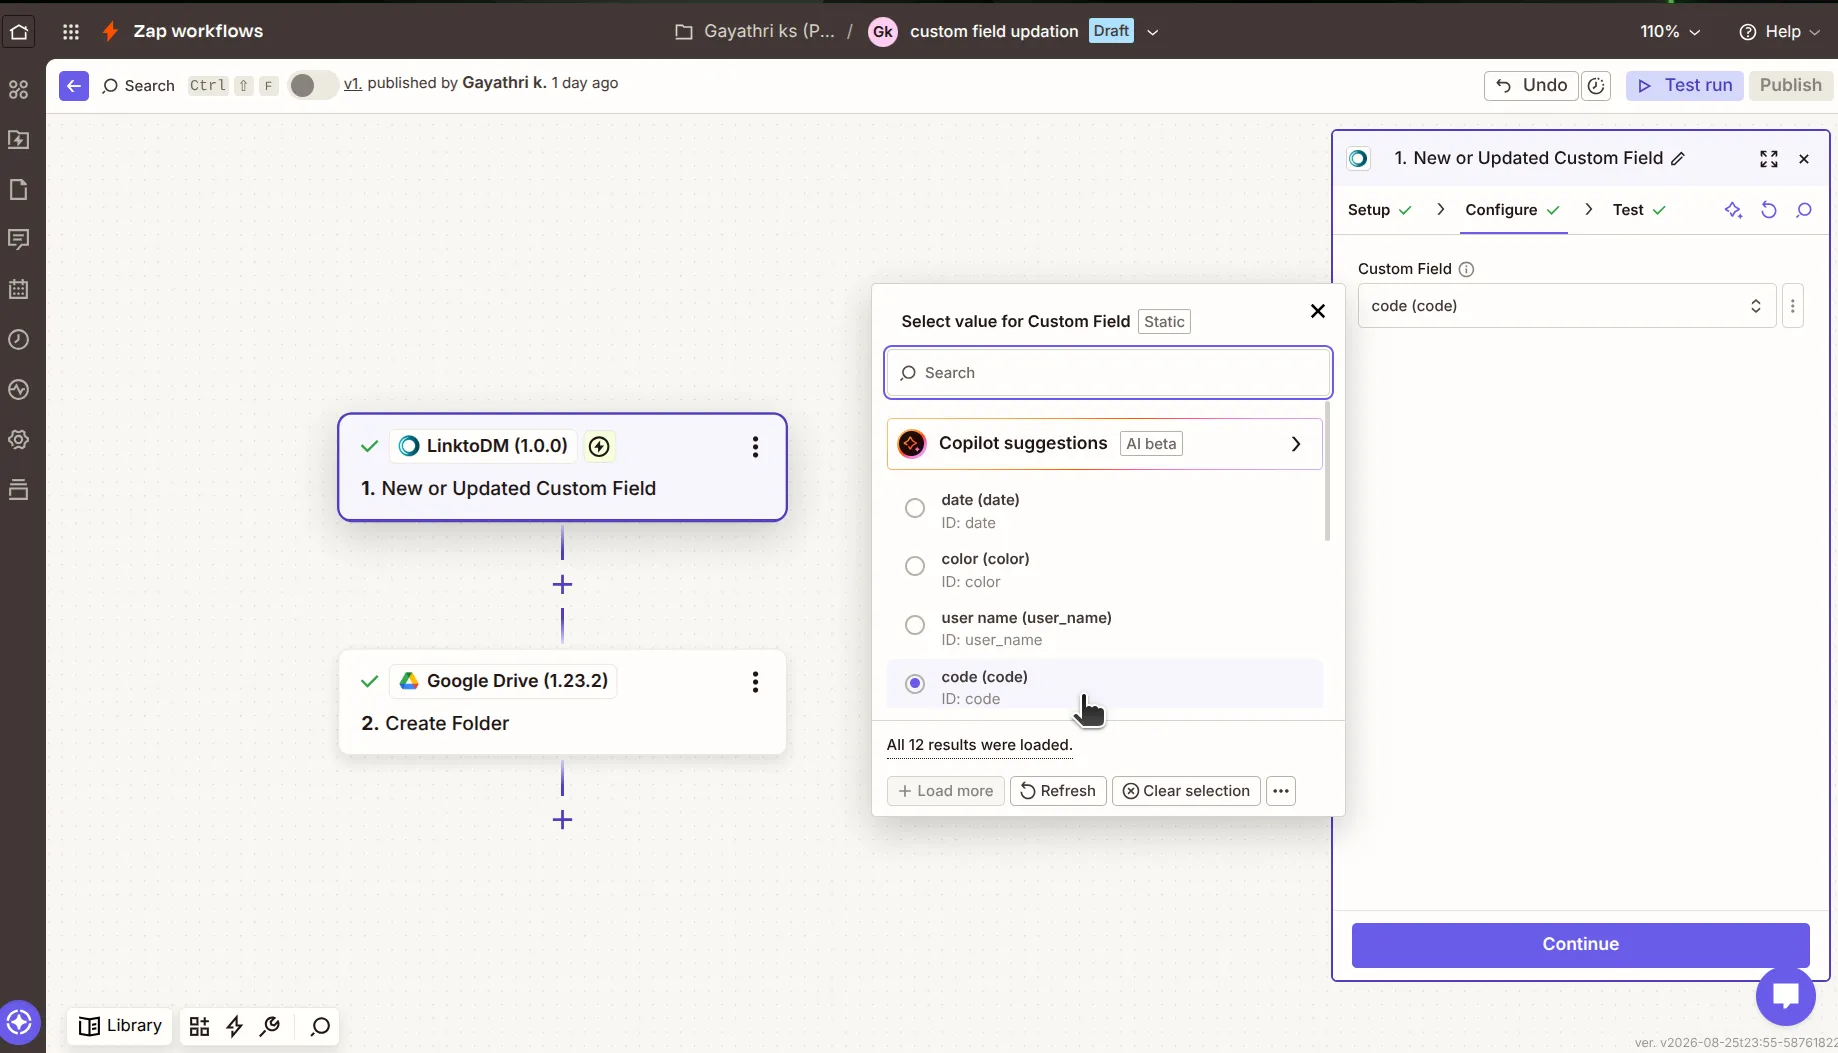1838x1053 pixels.
Task: Rename step using the pencil icon
Action: (1679, 158)
